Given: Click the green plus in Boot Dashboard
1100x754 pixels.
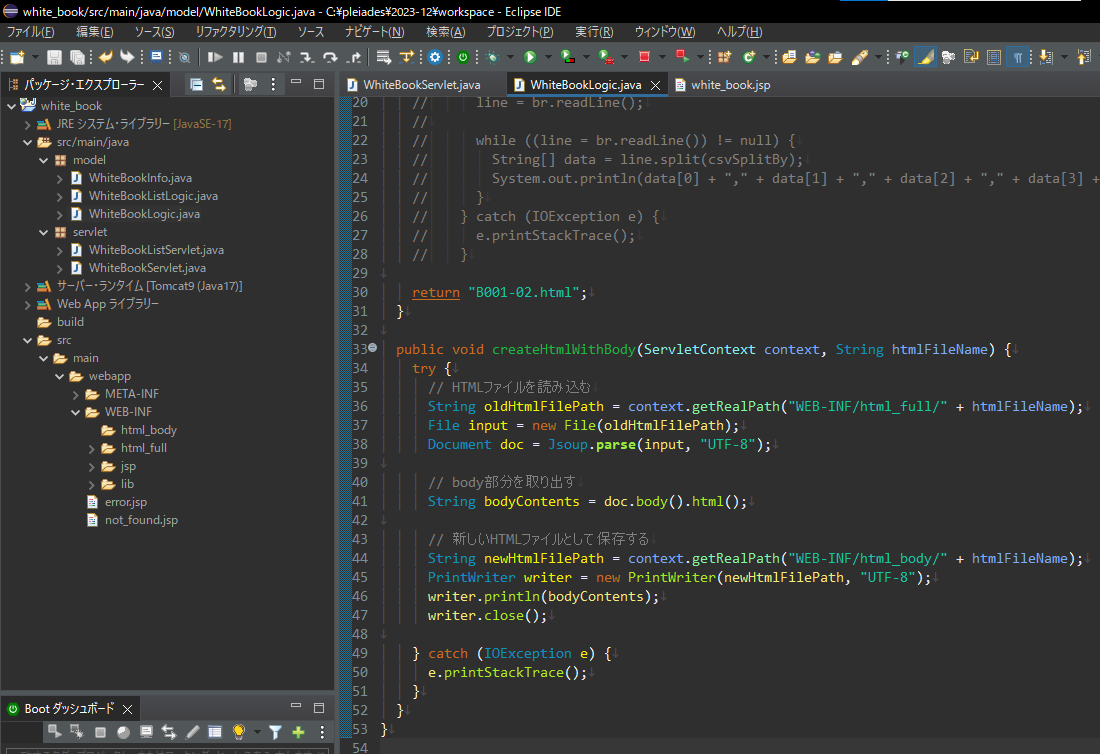Looking at the screenshot, I should click(x=298, y=732).
